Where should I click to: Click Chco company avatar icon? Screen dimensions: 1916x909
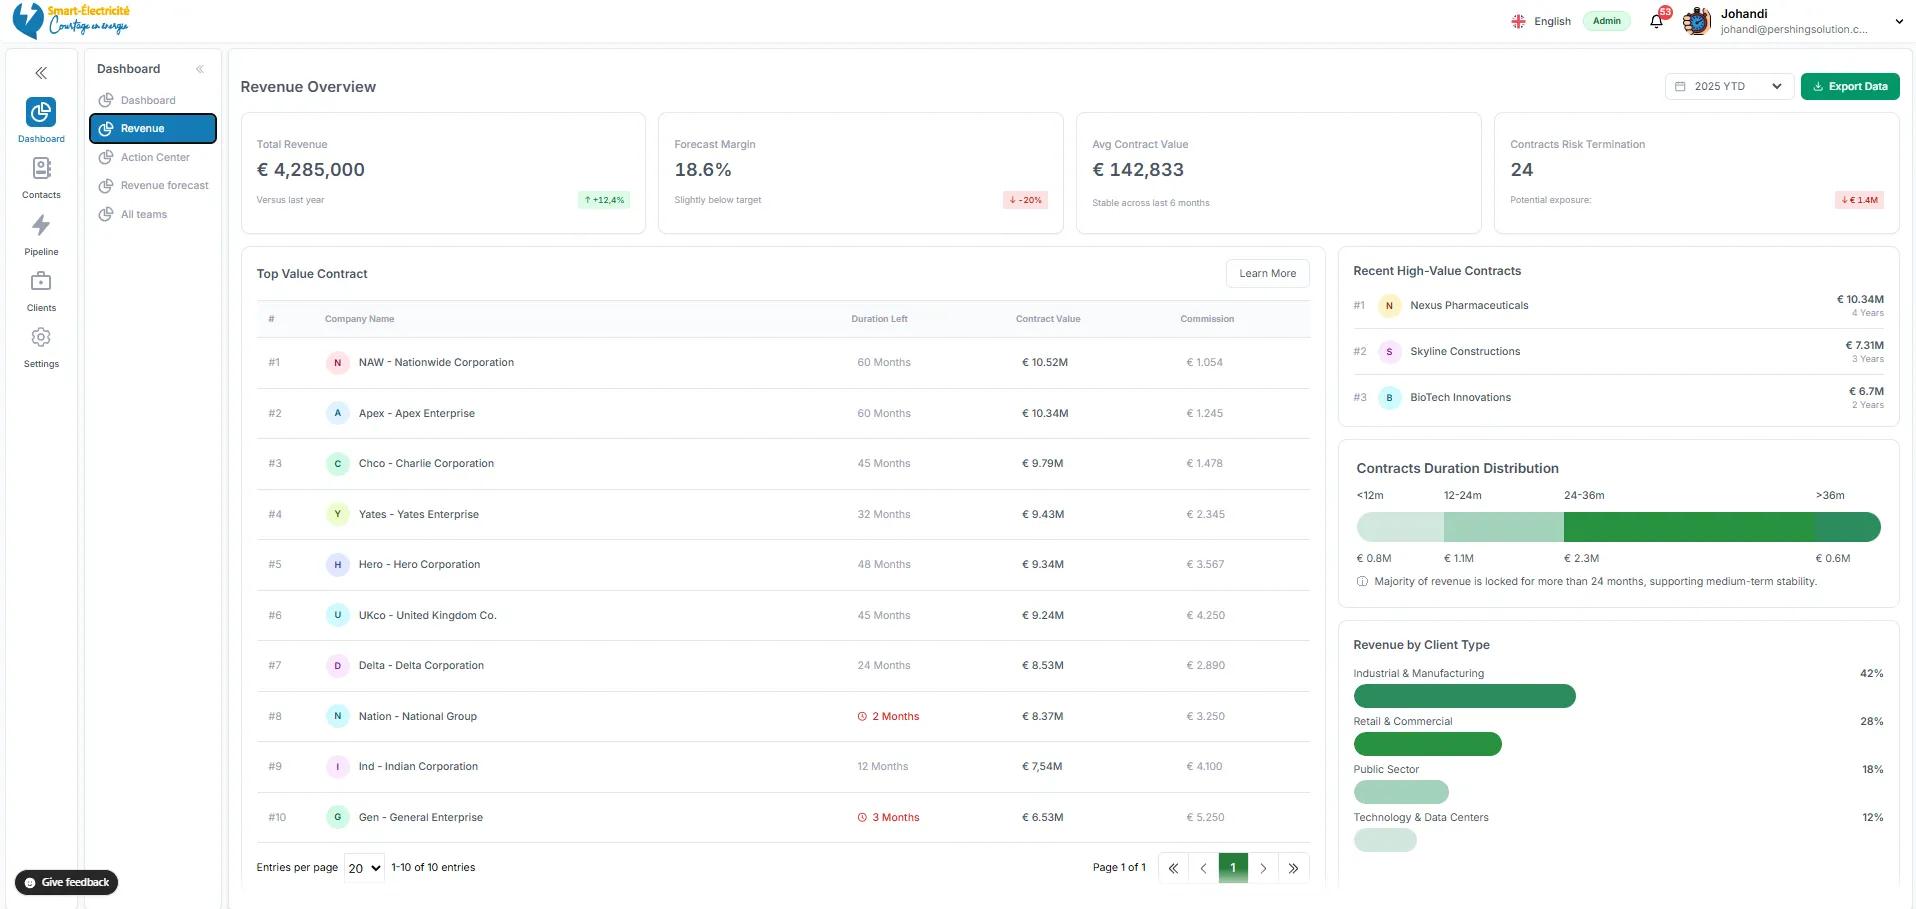[337, 464]
